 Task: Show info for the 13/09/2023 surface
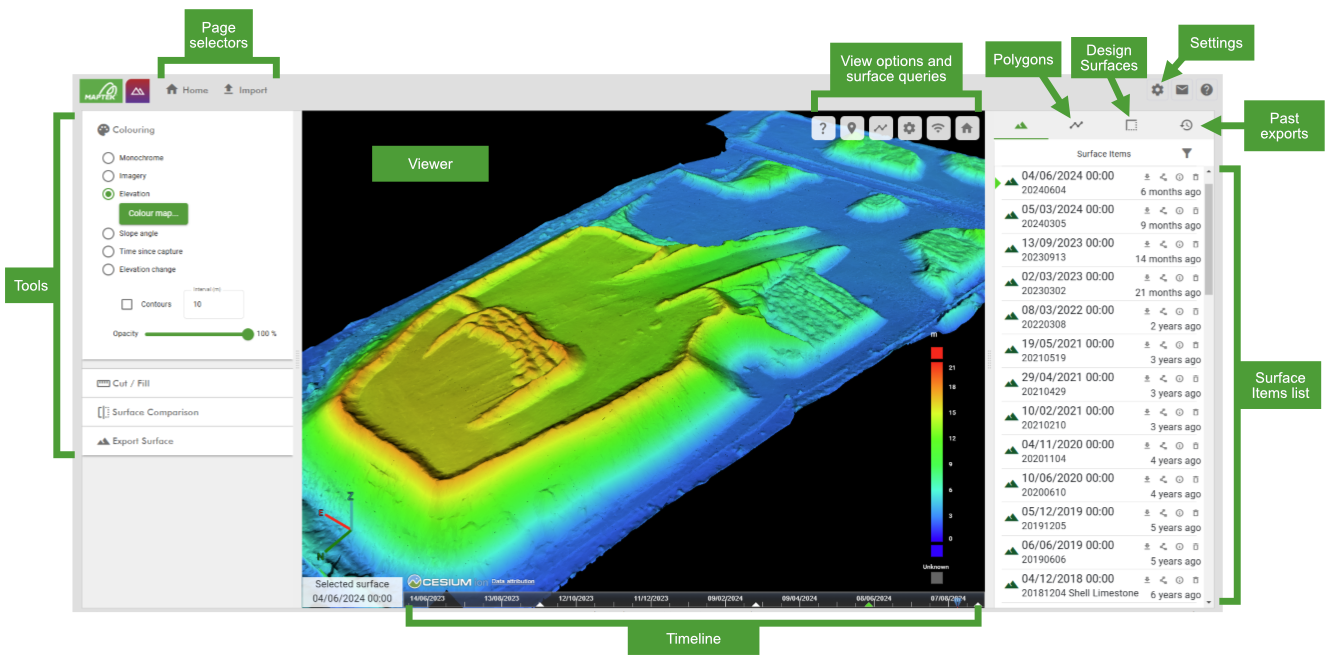coord(1179,244)
